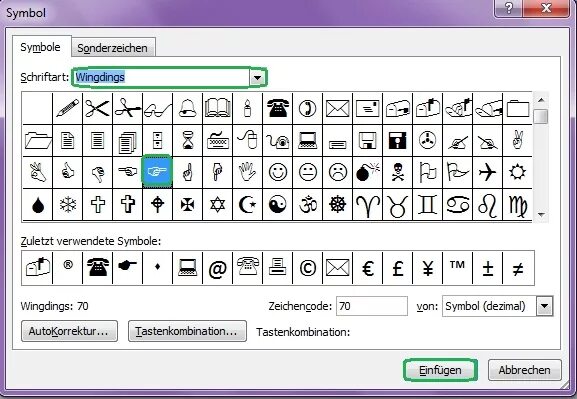Choose the eyeglasses symbol

coord(157,108)
